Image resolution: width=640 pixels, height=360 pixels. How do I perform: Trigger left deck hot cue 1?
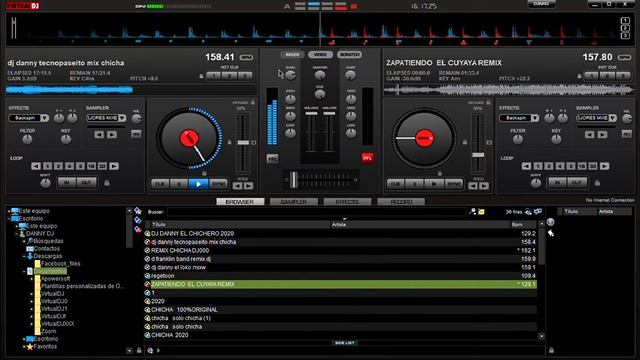coord(213,76)
